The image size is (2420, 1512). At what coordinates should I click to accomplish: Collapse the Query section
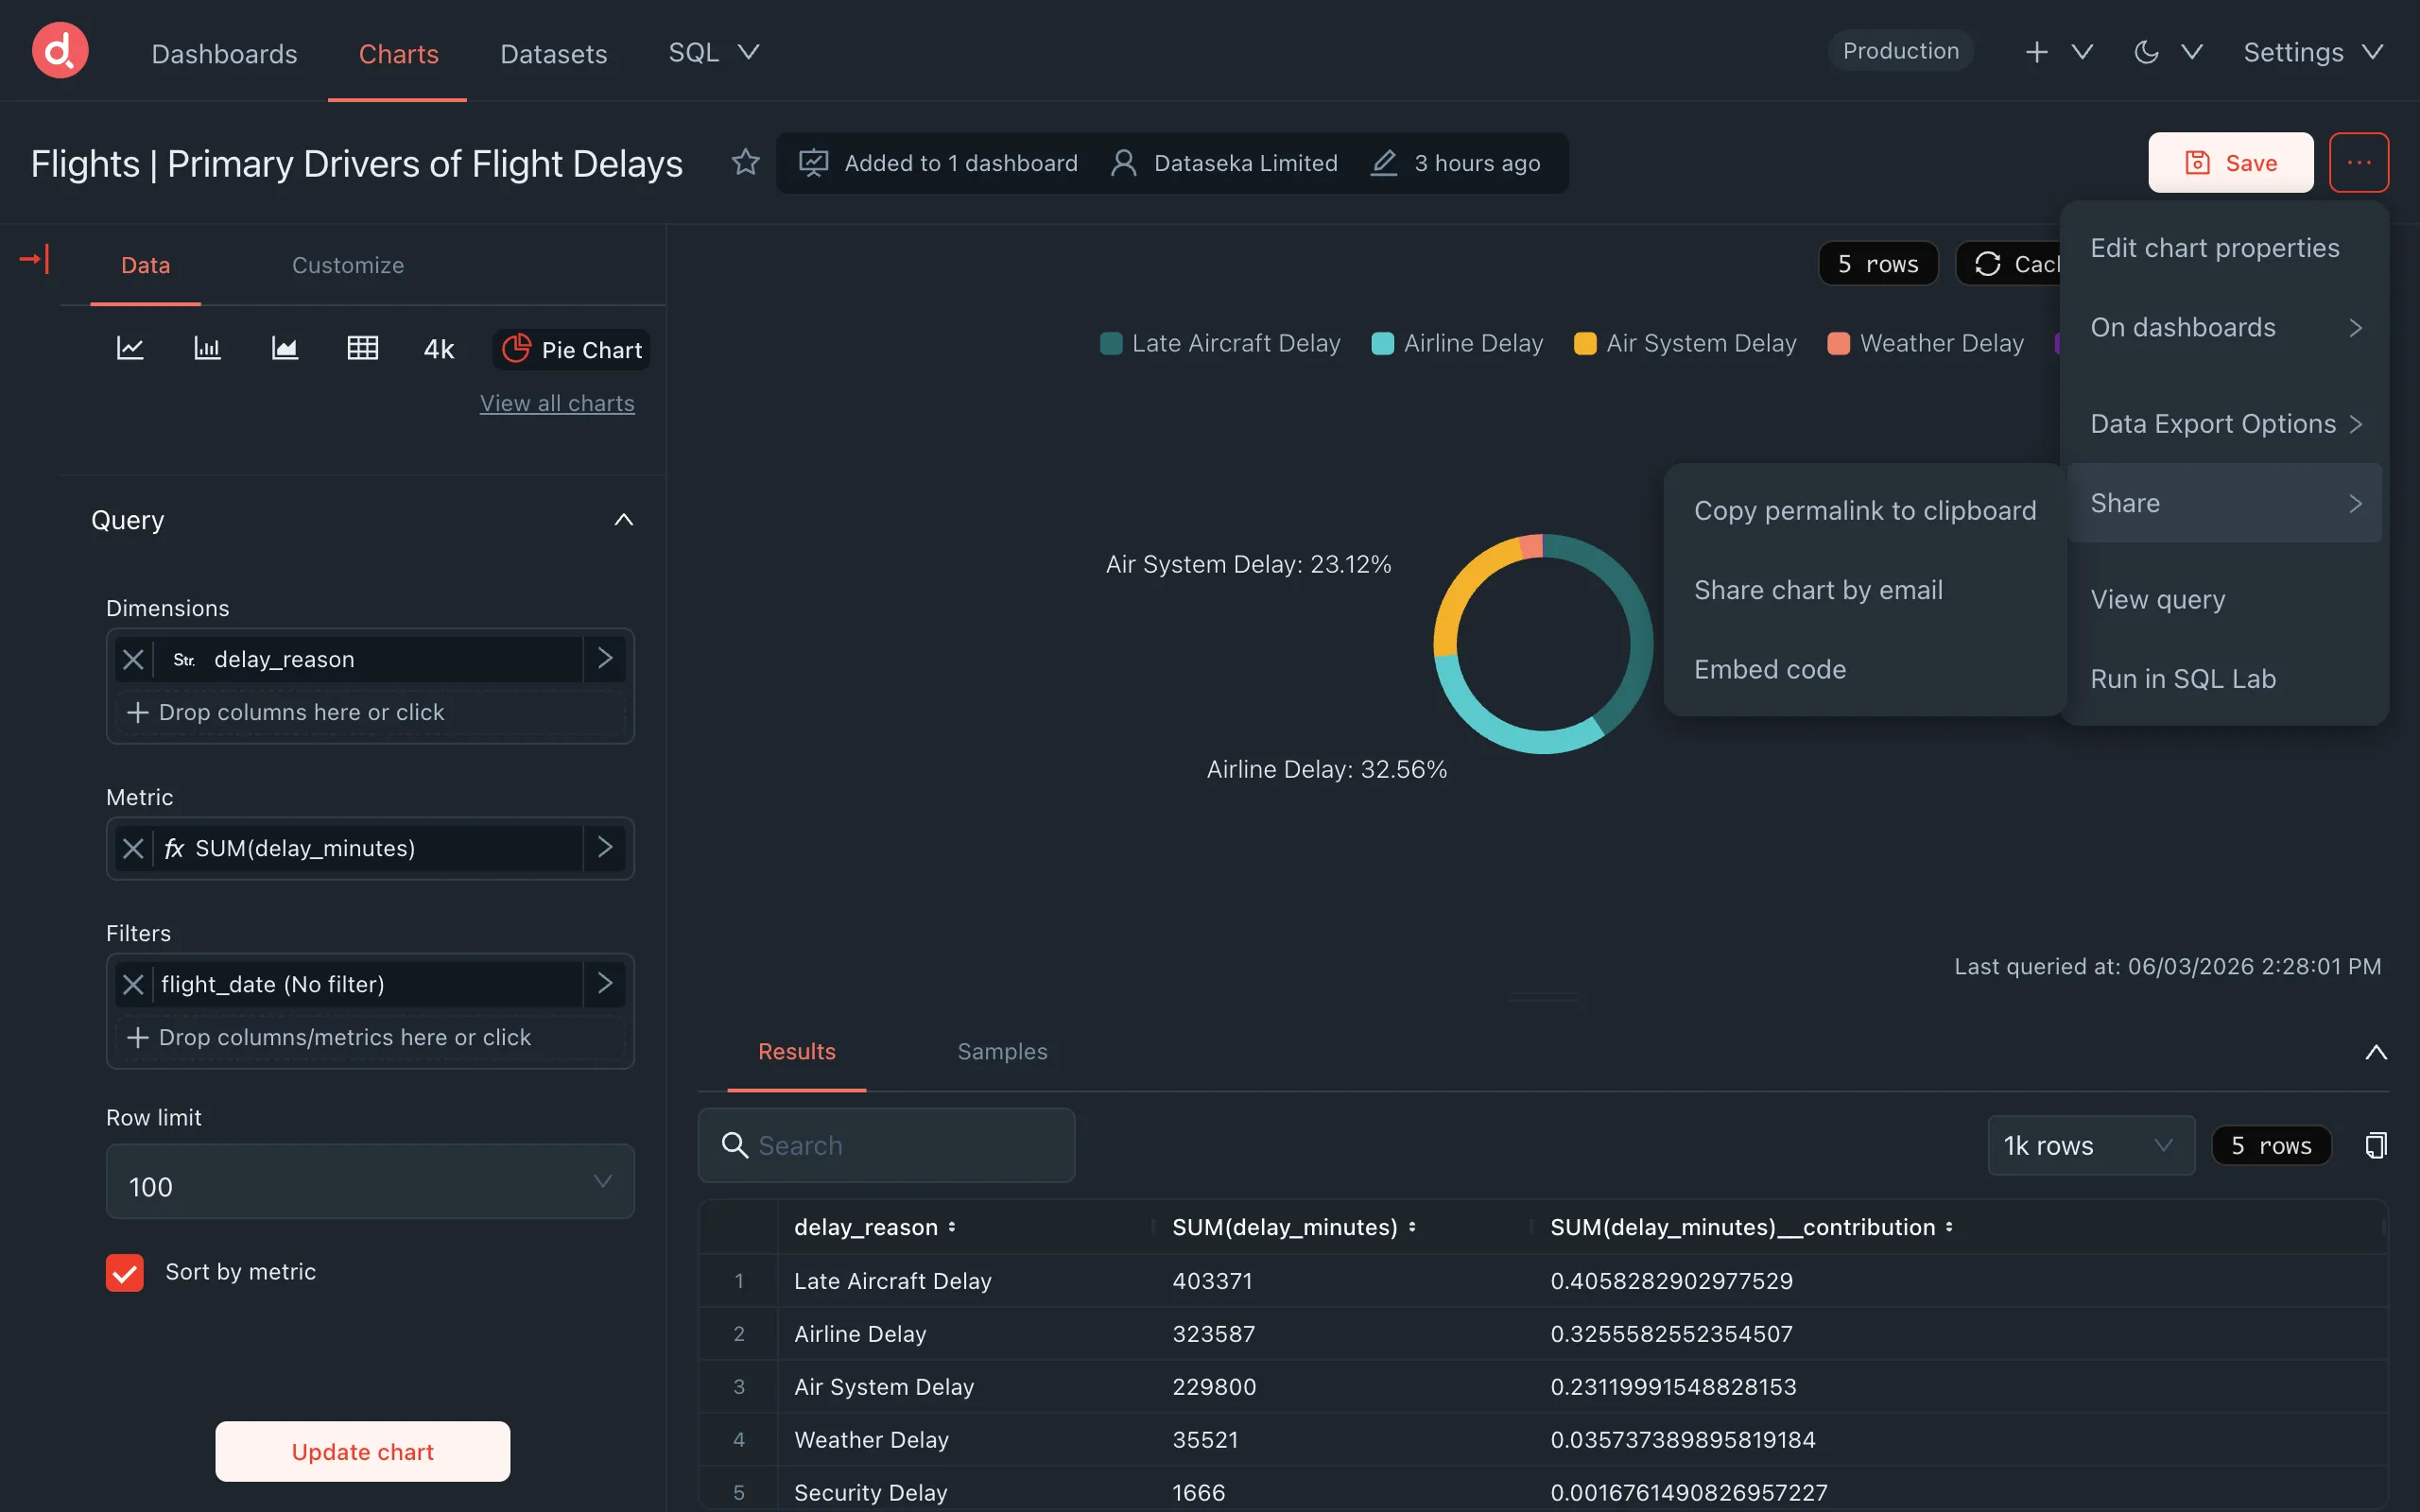tap(623, 519)
